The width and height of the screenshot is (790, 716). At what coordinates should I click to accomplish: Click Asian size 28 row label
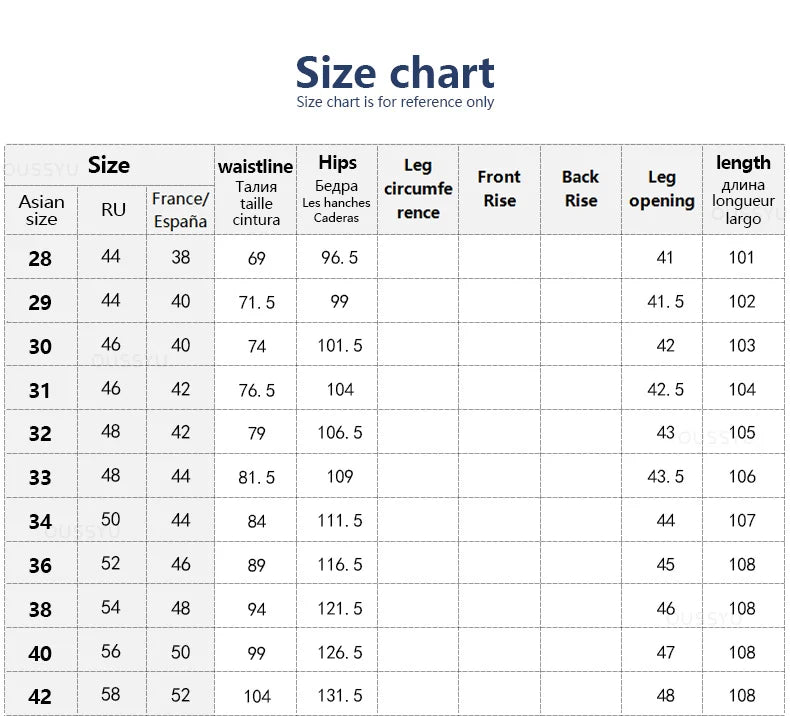coord(40,259)
